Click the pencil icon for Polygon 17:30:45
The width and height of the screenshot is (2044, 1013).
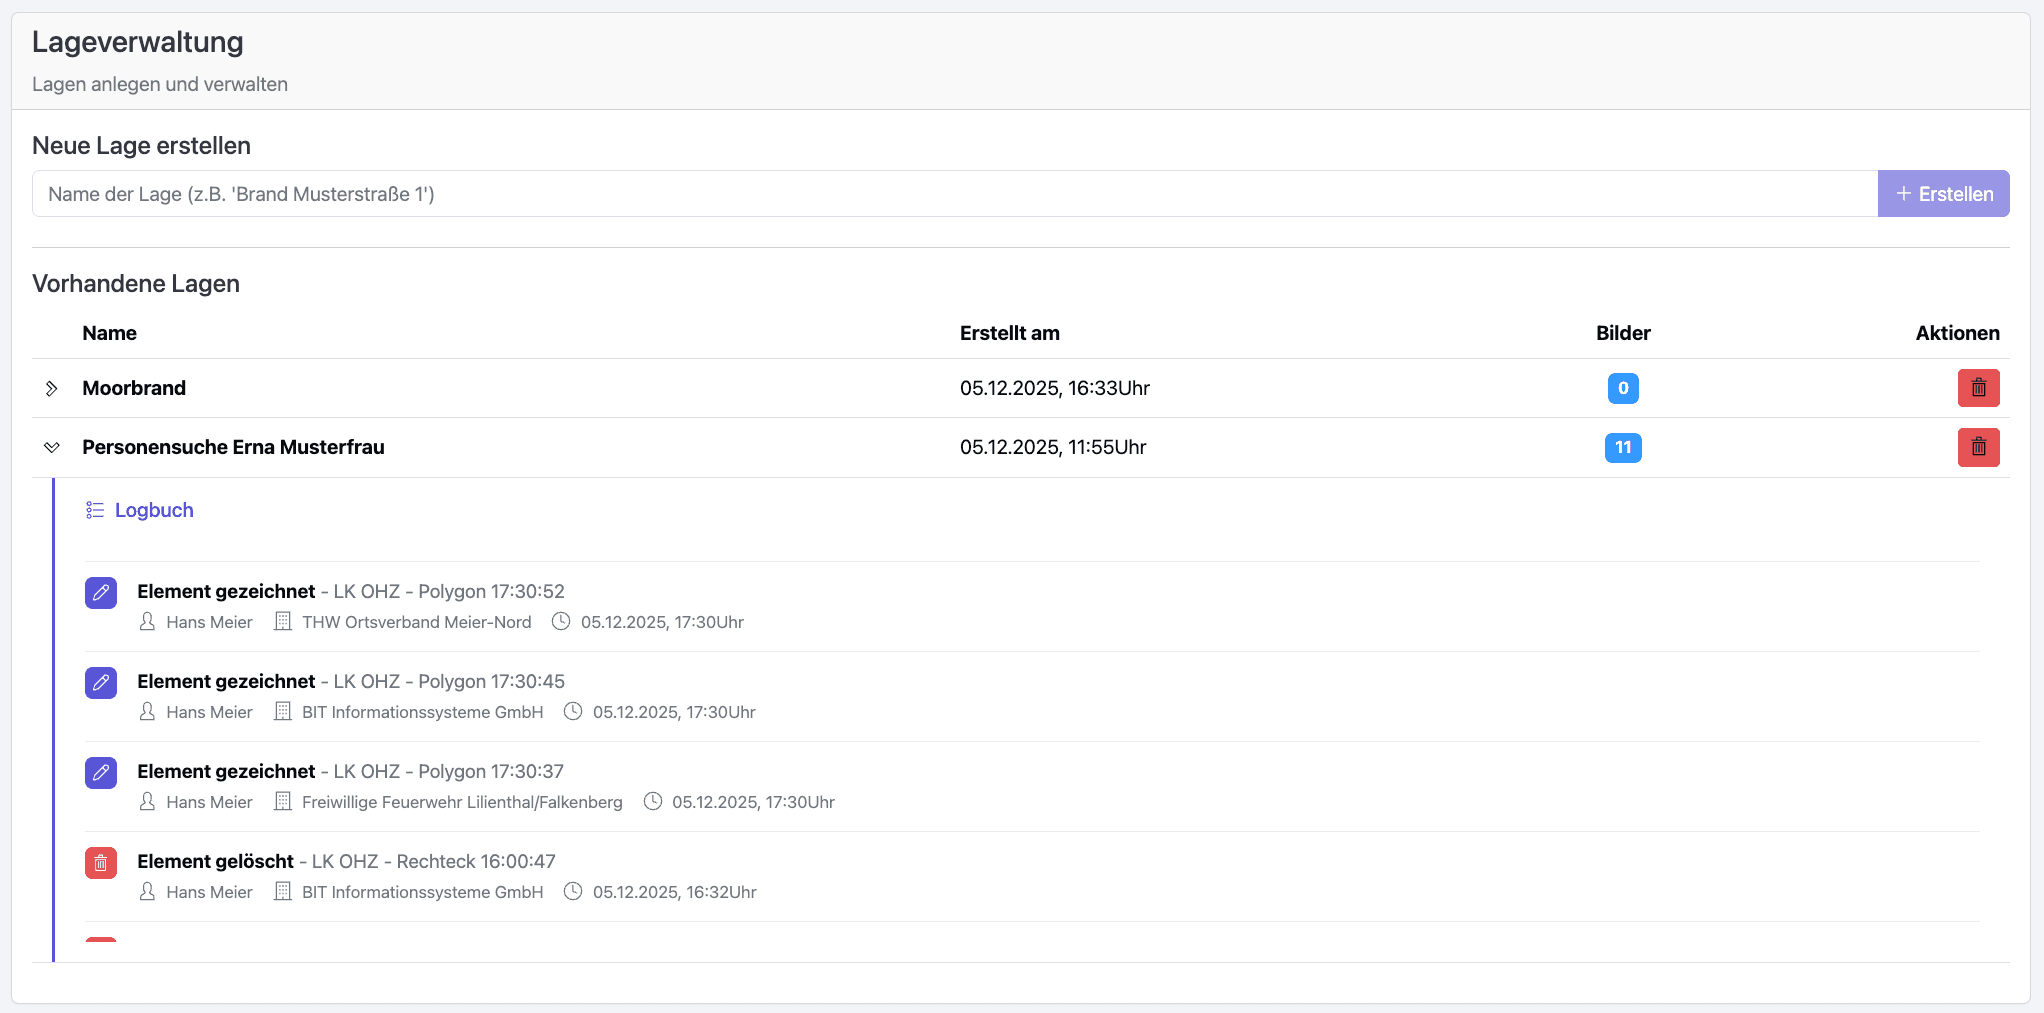point(101,683)
